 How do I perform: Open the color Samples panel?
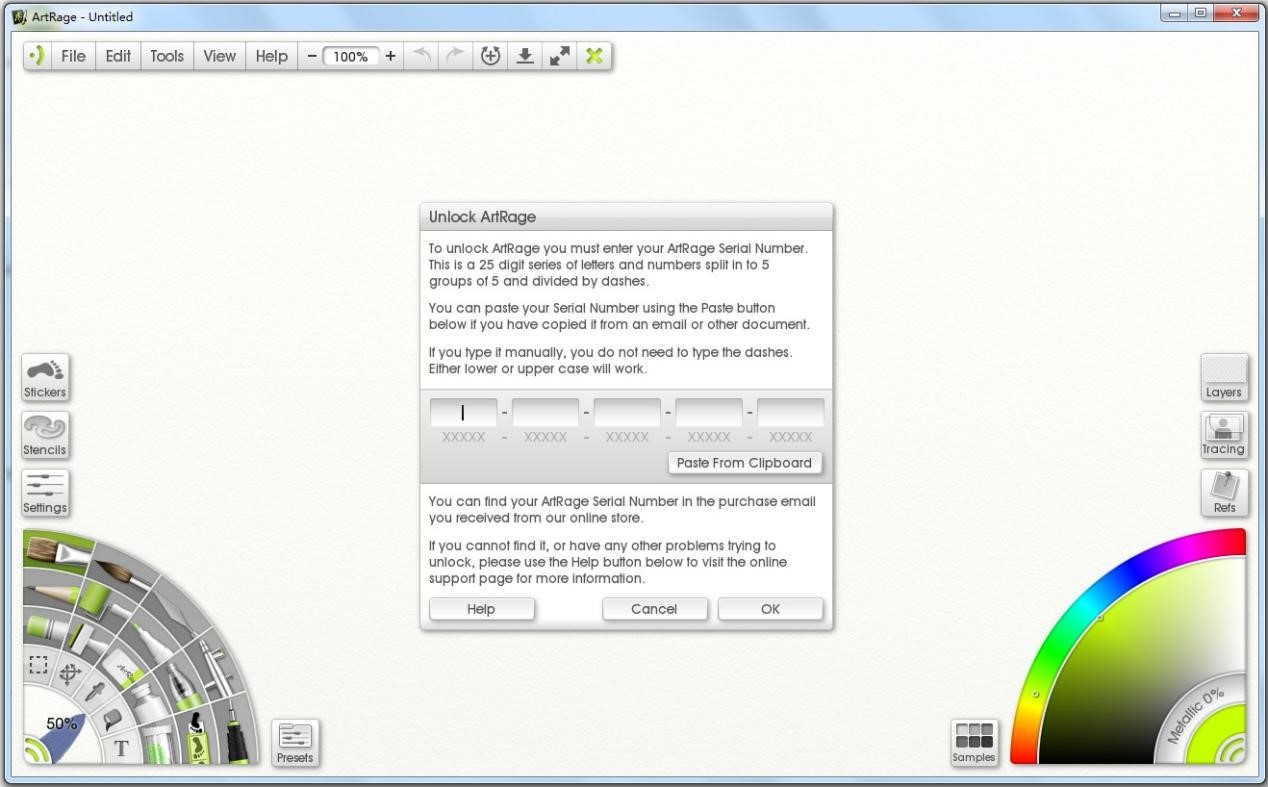(974, 743)
